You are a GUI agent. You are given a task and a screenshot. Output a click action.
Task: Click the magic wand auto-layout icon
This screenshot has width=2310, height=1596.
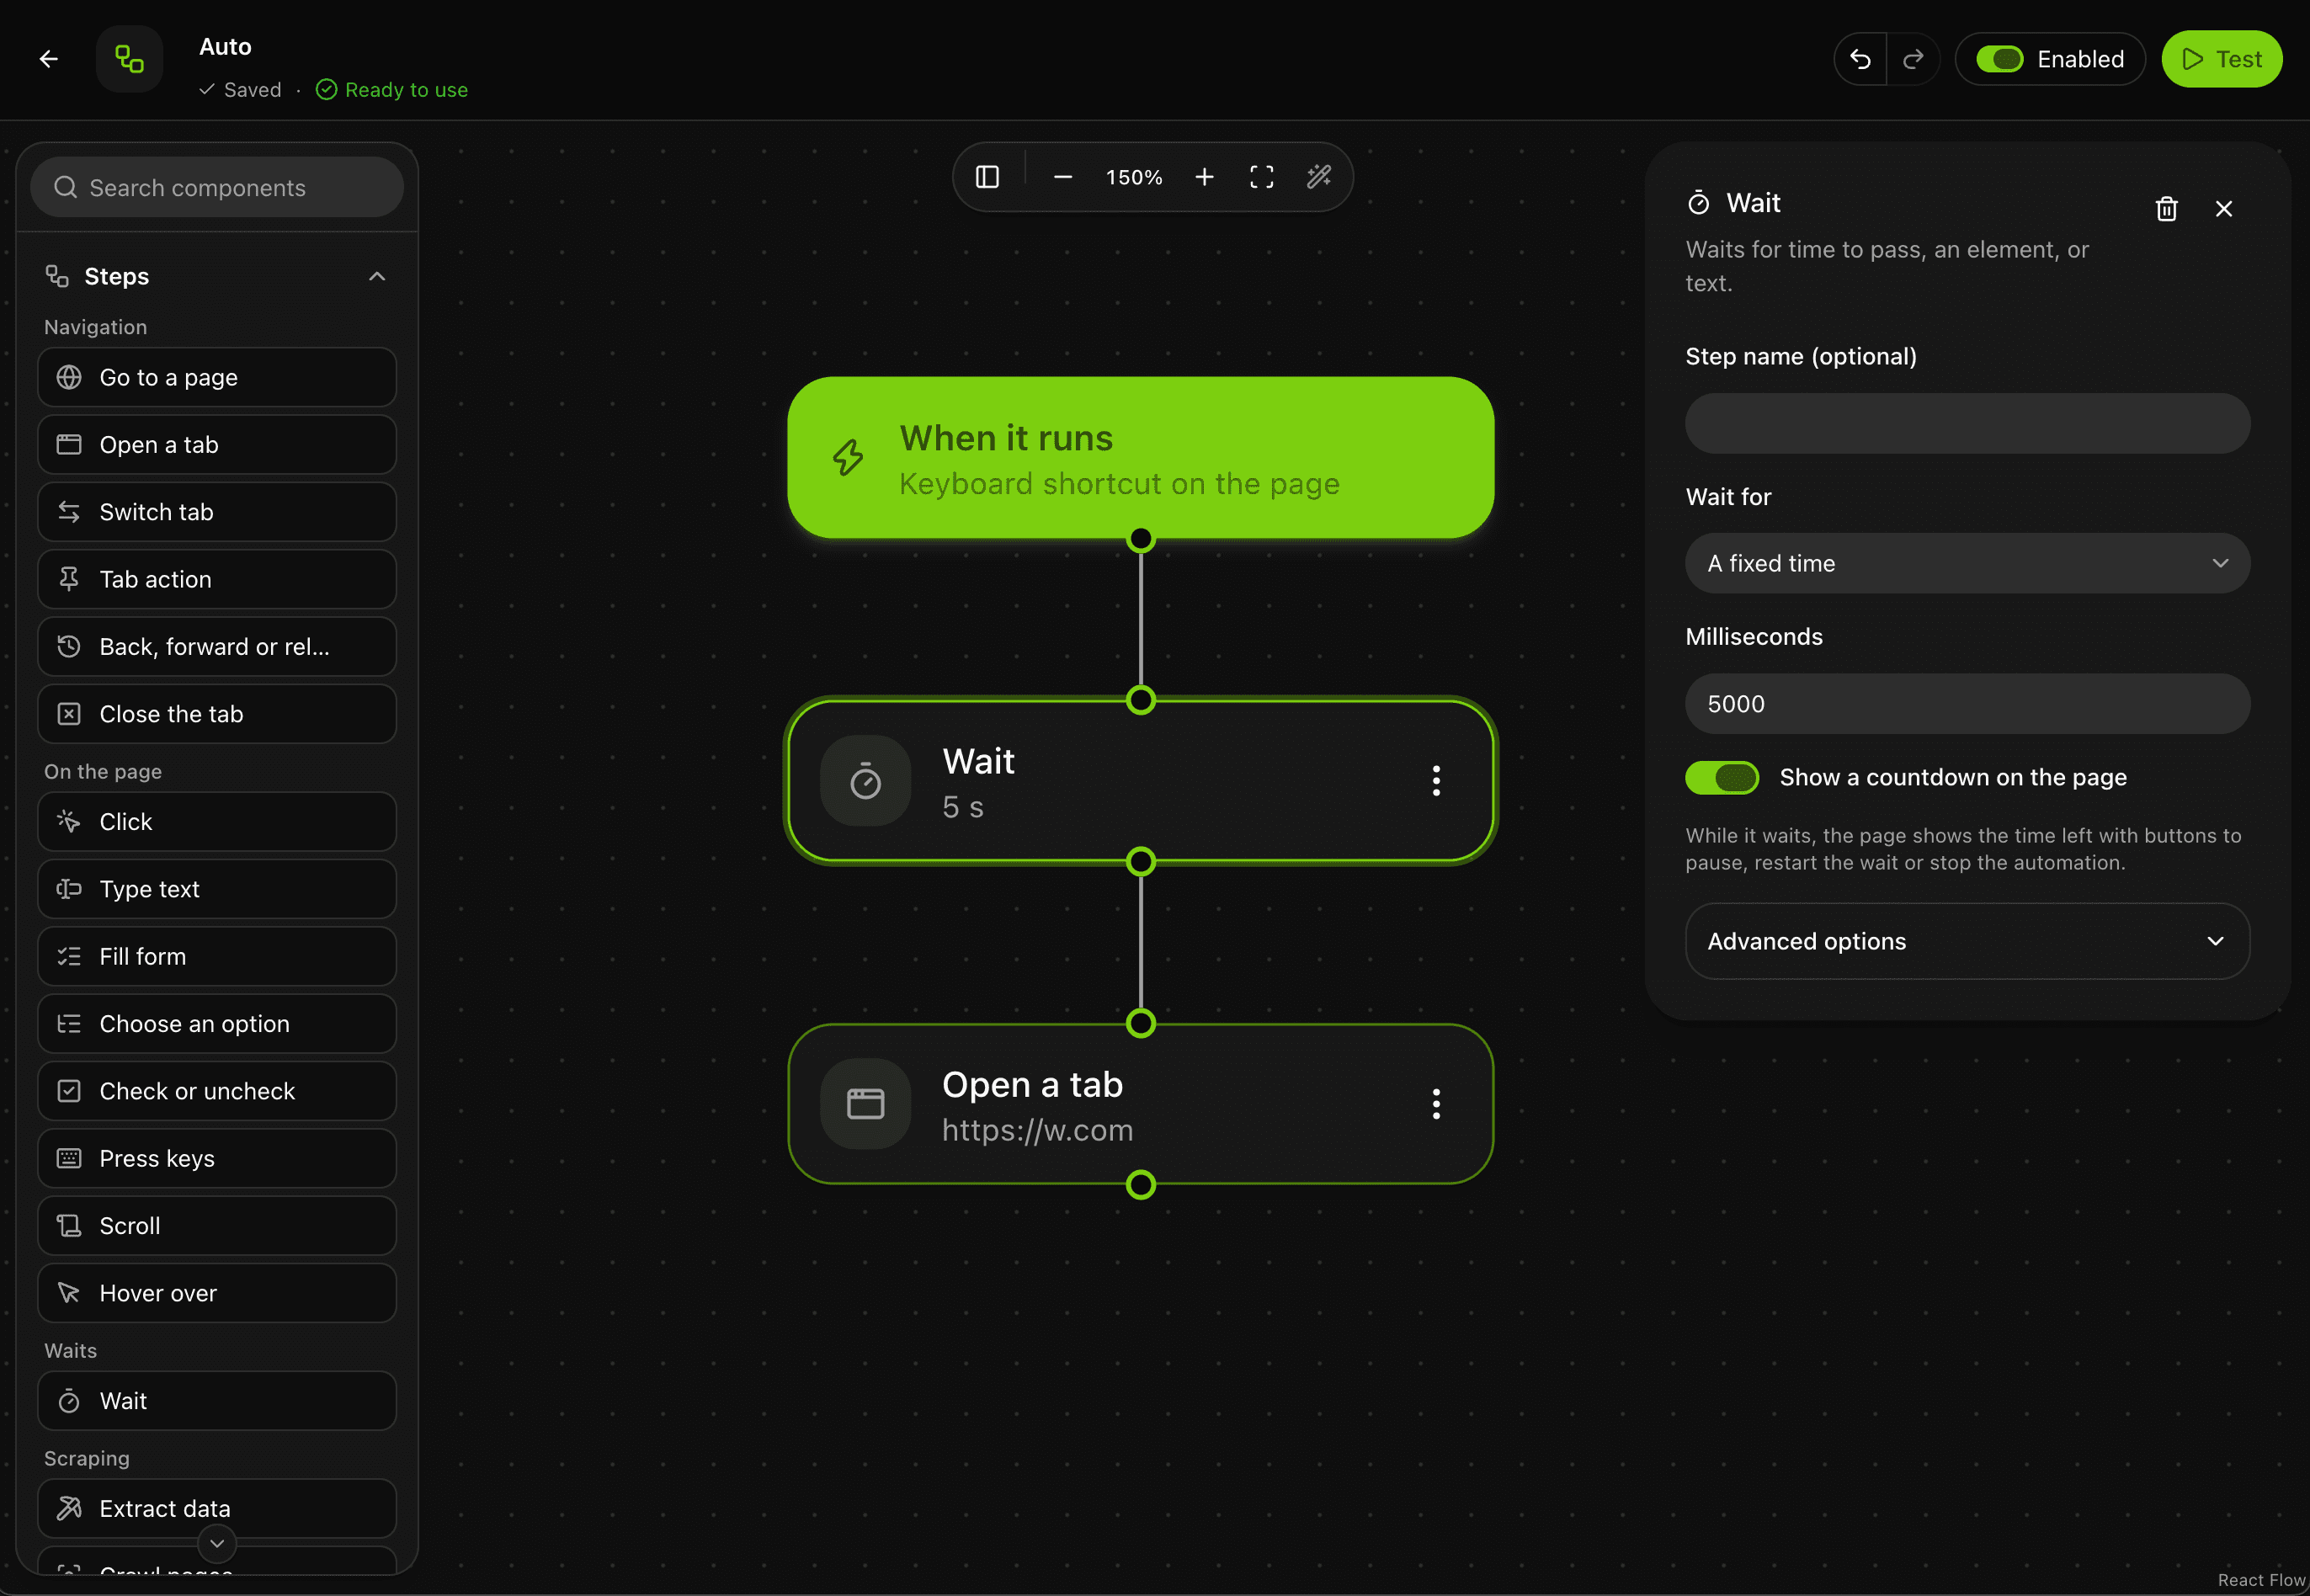[x=1318, y=177]
